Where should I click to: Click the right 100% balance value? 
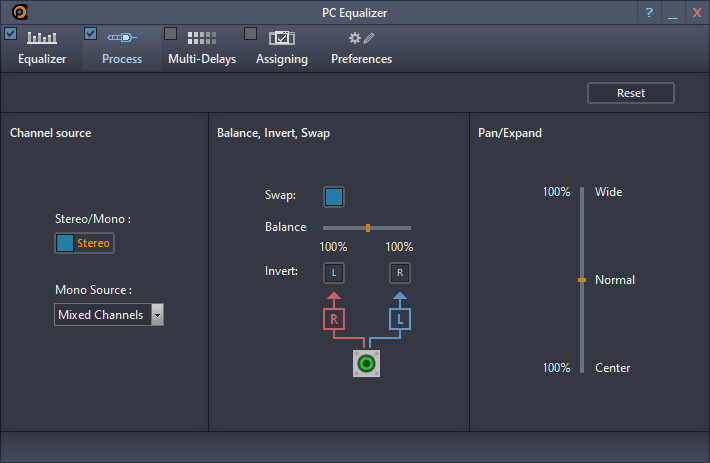399,247
